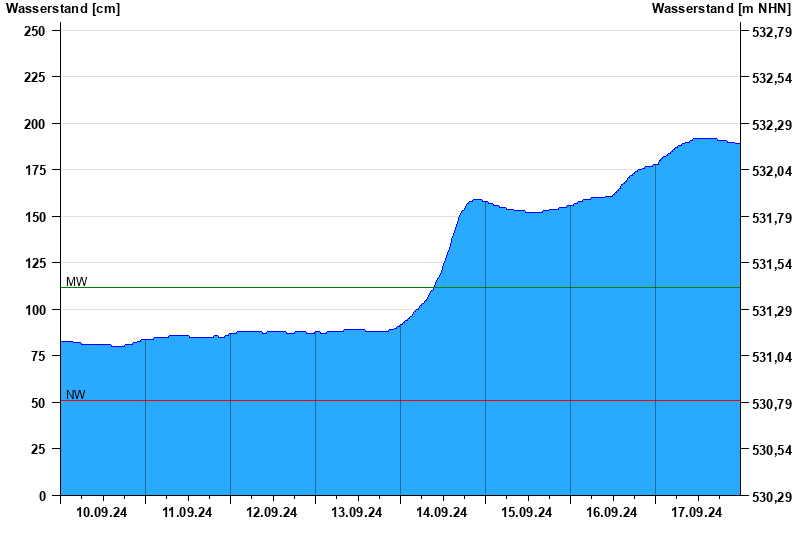Viewport: 800px width, 550px height.
Task: Click the 532,54 value on right axis
Action: pos(772,79)
